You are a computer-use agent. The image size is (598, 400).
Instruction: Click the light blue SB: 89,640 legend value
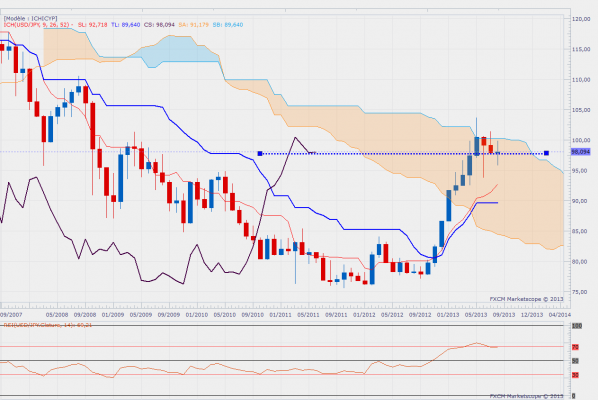click(228, 25)
